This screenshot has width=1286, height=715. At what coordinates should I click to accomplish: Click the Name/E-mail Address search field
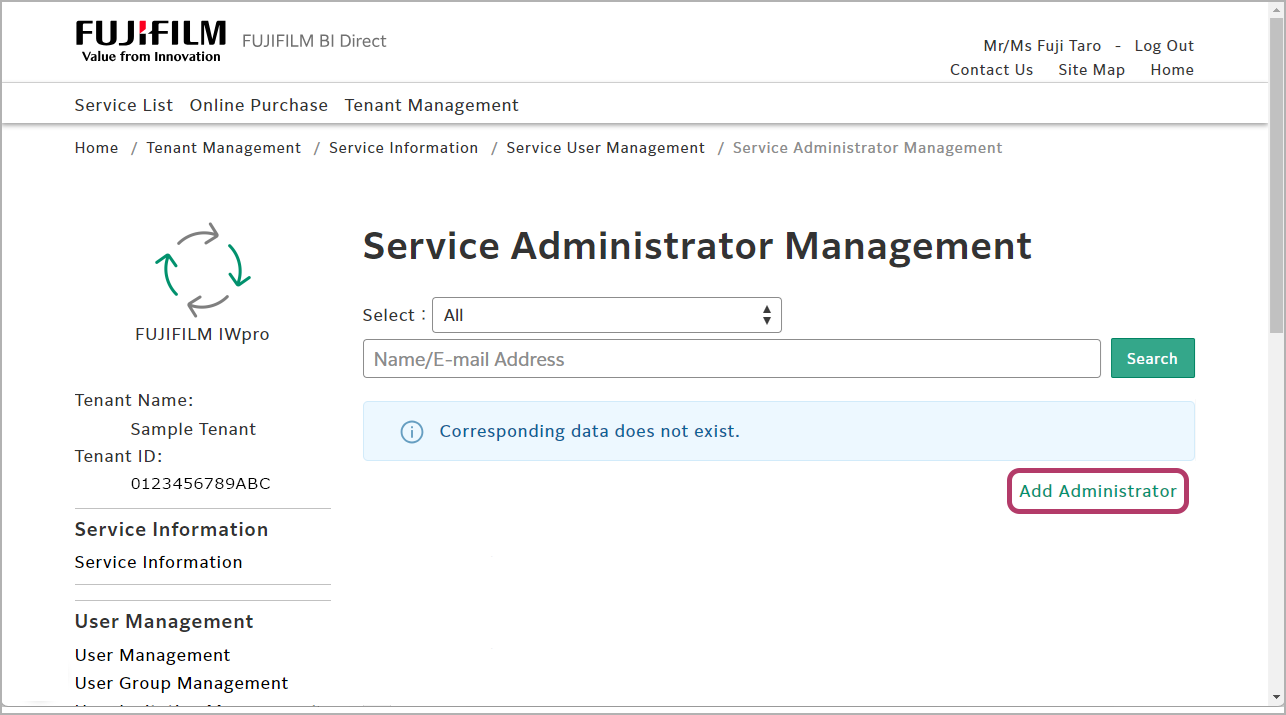pyautogui.click(x=731, y=359)
